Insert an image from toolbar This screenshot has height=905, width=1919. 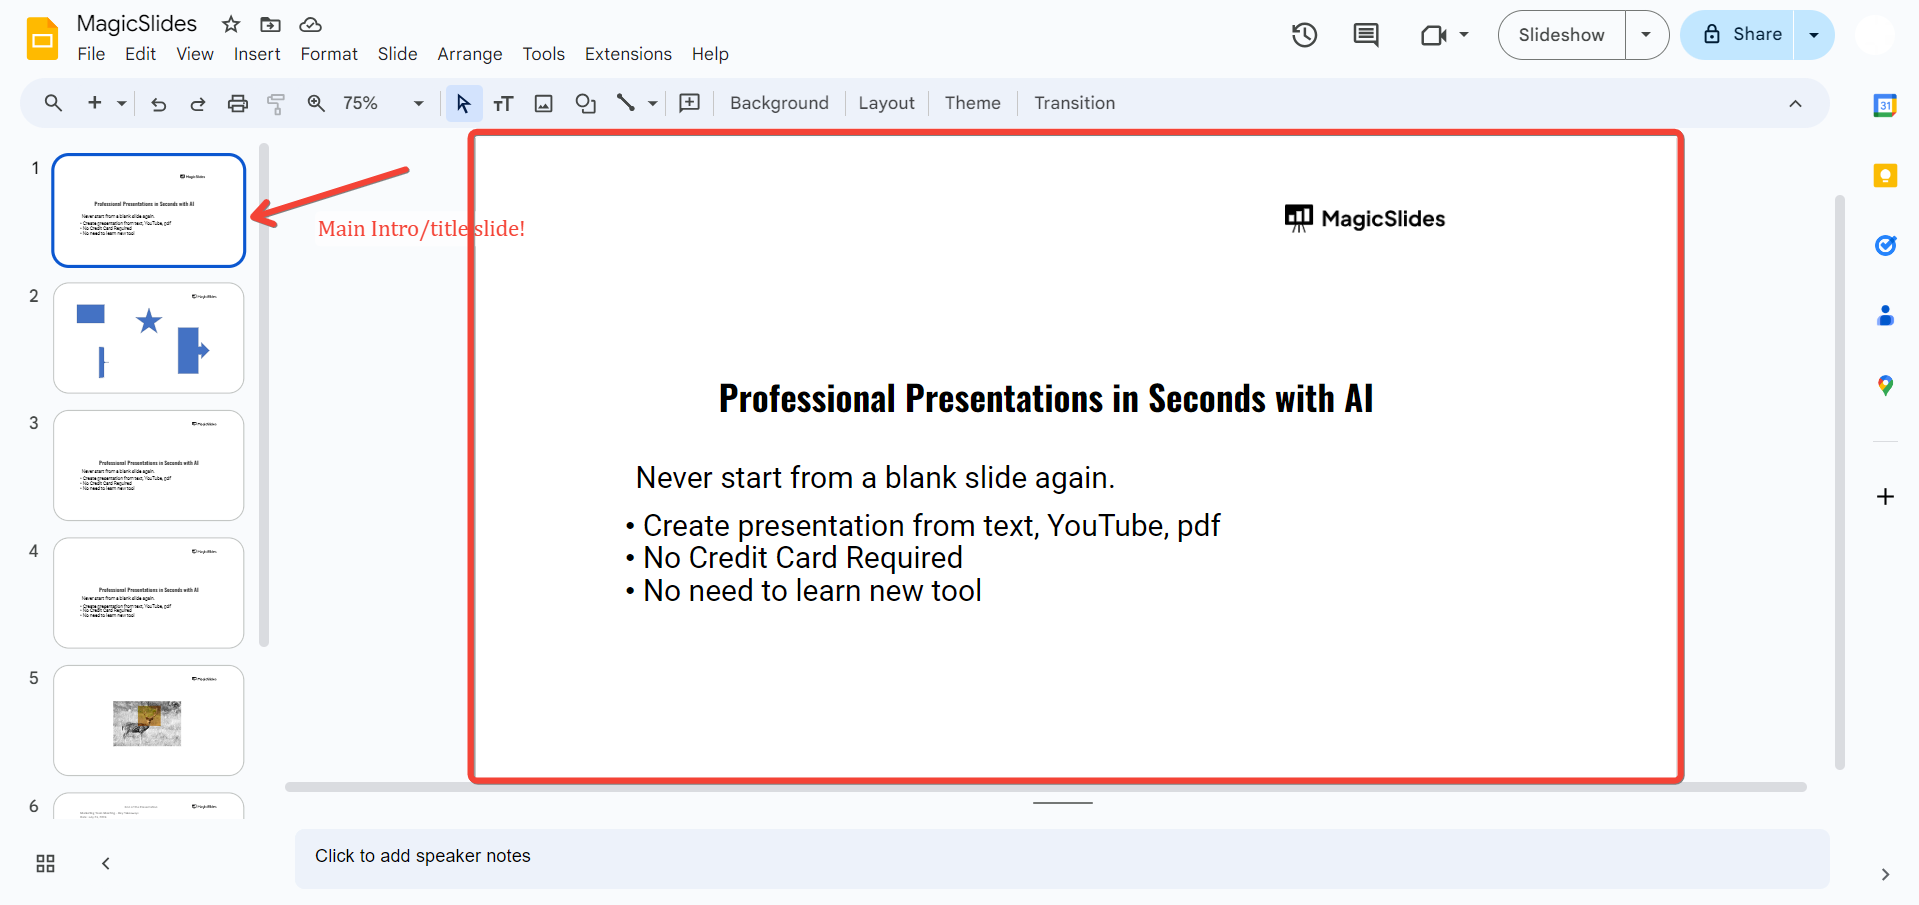point(544,103)
